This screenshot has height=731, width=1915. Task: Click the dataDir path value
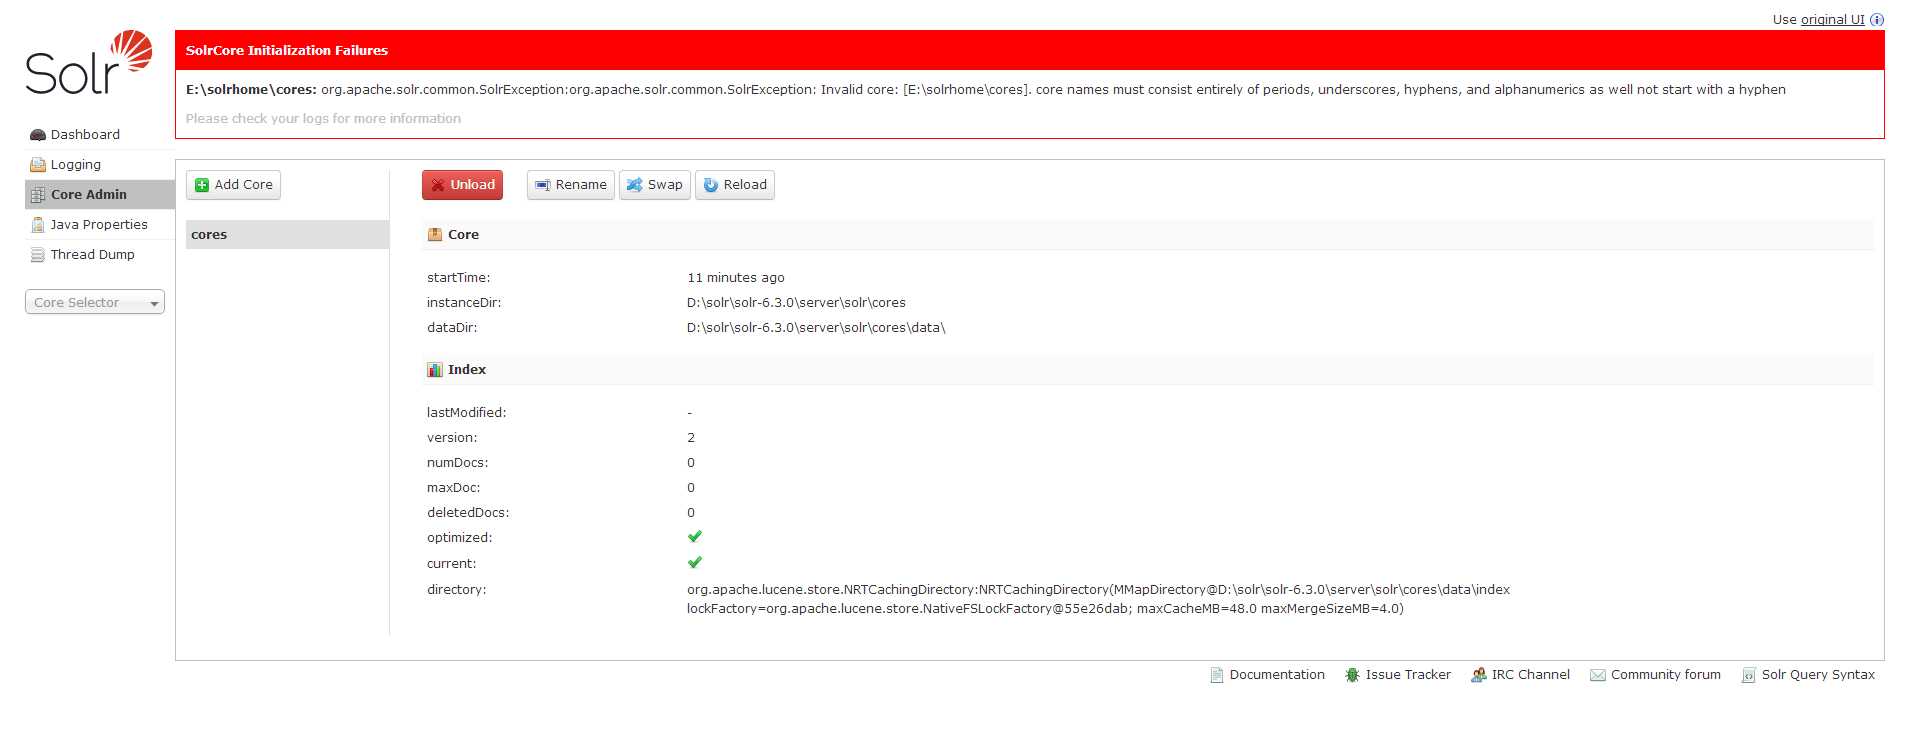816,328
